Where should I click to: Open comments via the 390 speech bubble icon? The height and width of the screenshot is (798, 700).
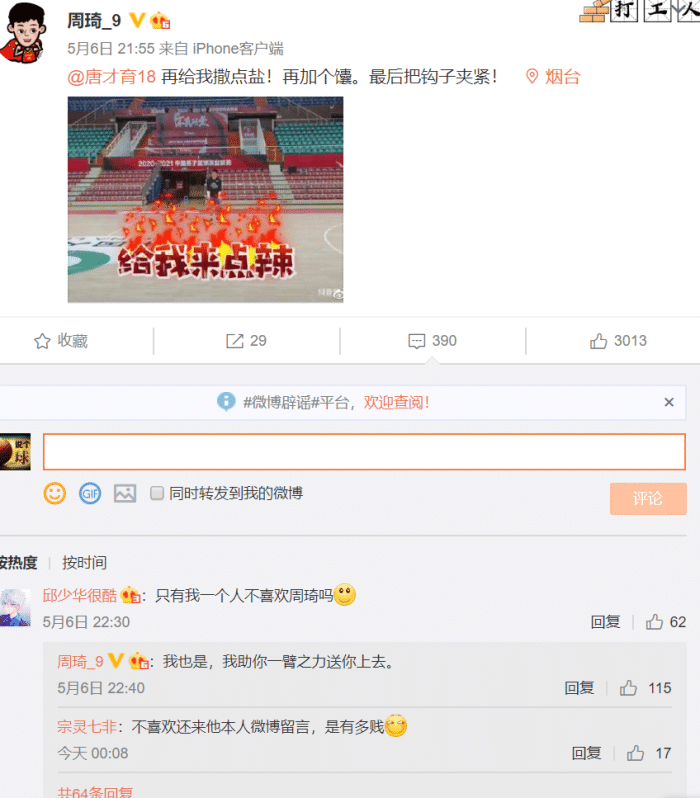pos(416,341)
